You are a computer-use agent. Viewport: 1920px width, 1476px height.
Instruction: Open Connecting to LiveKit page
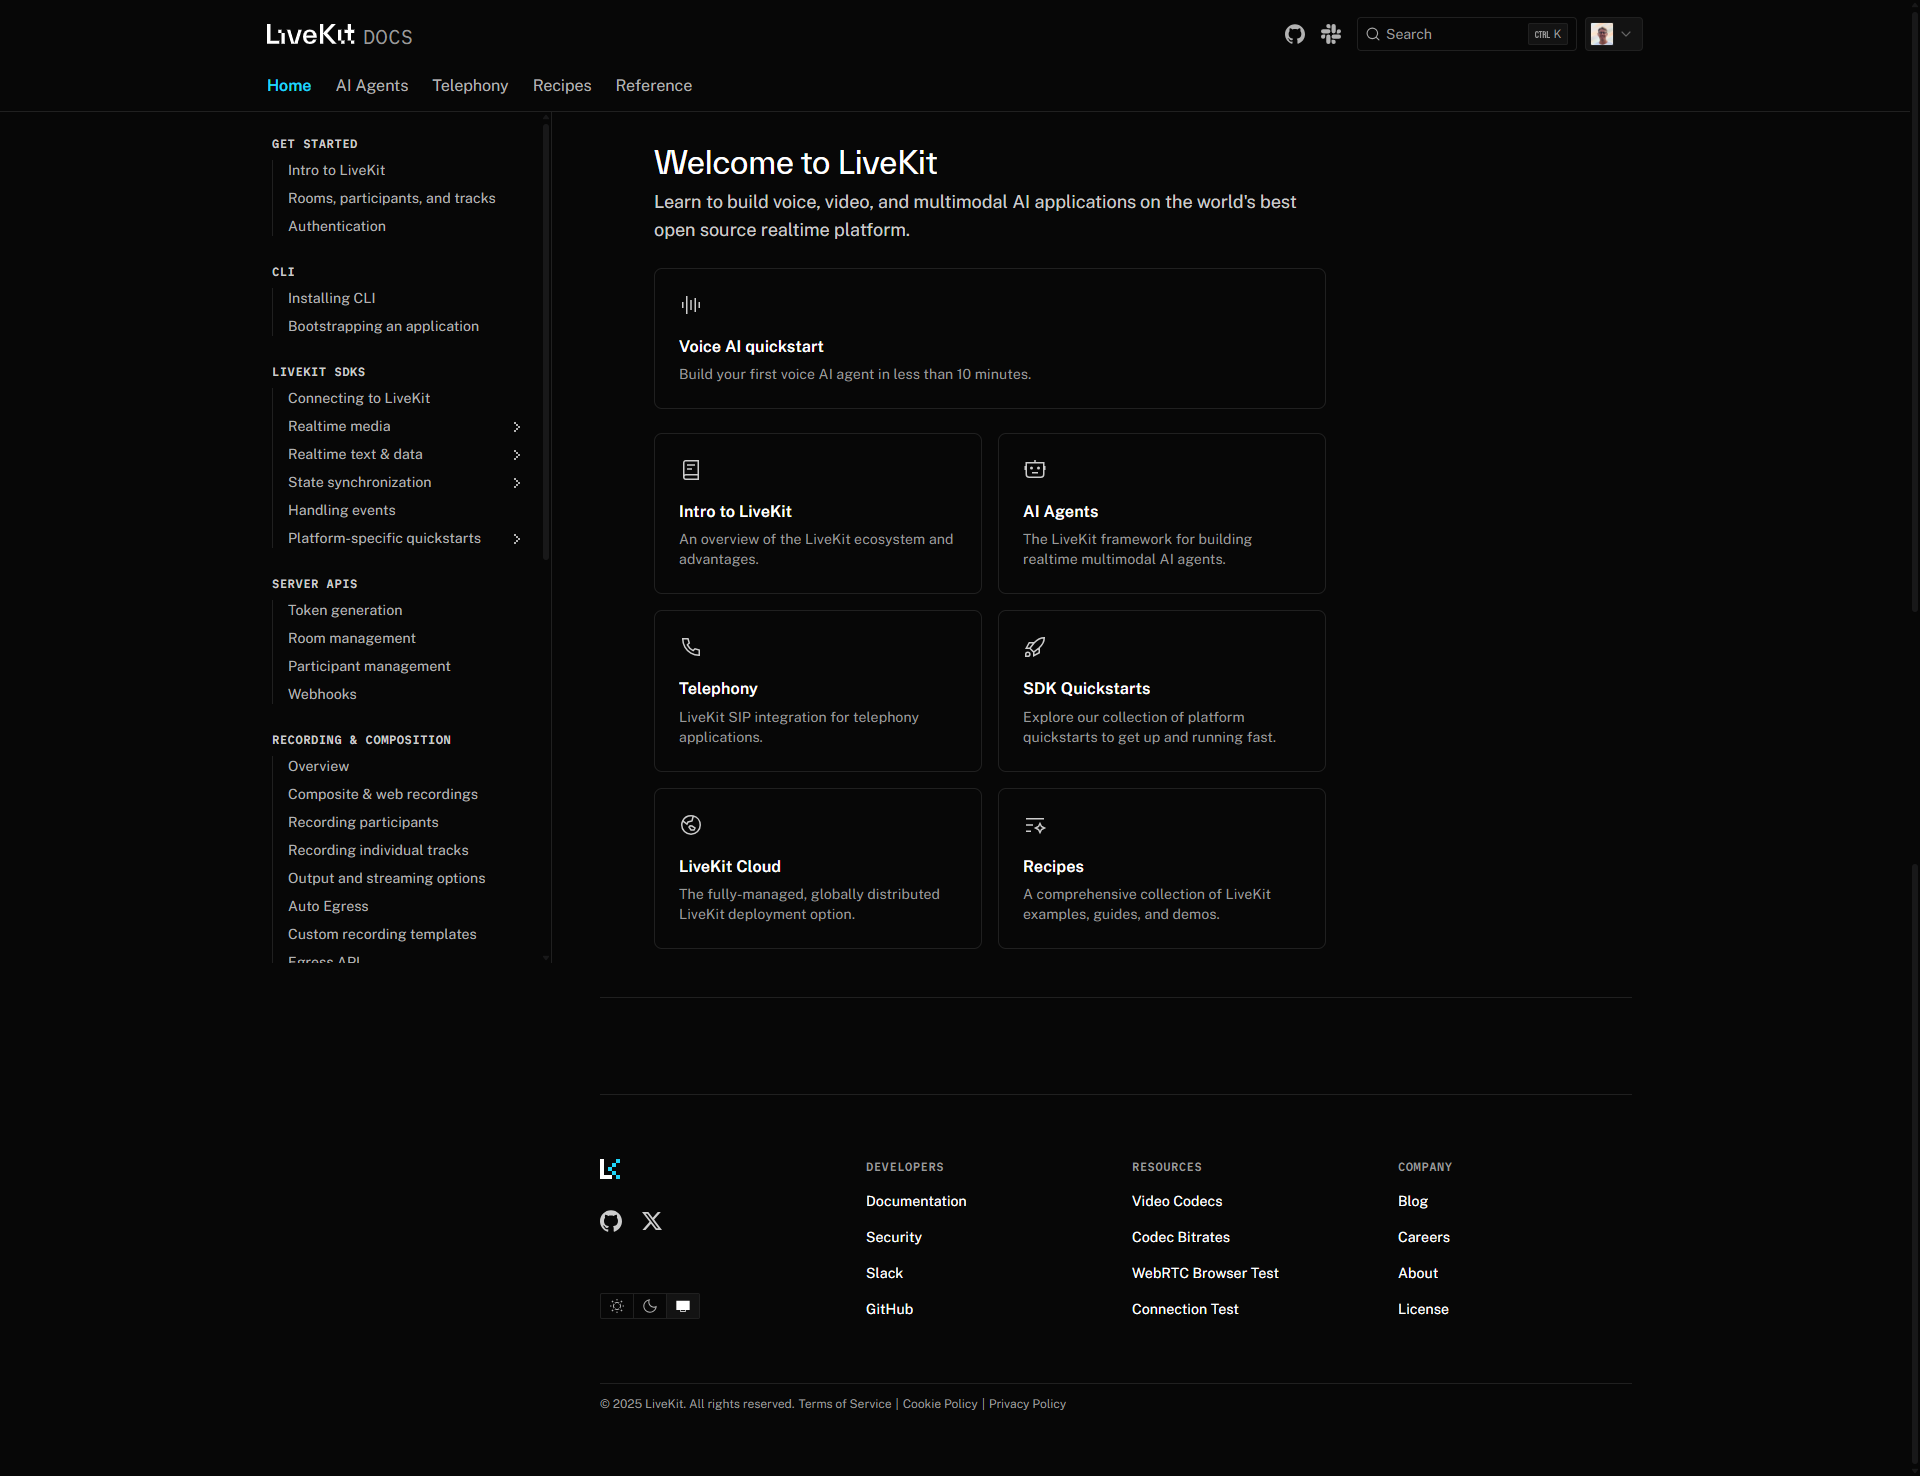pos(359,399)
